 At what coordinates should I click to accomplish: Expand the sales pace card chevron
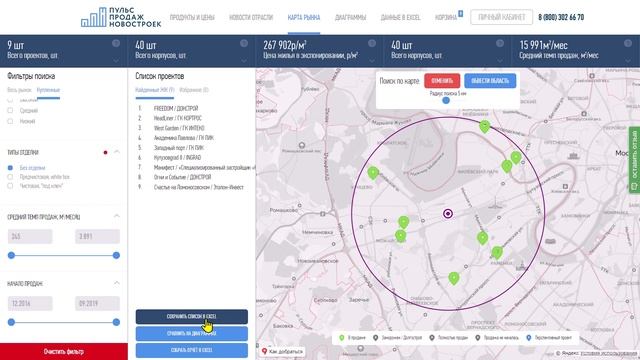628,60
